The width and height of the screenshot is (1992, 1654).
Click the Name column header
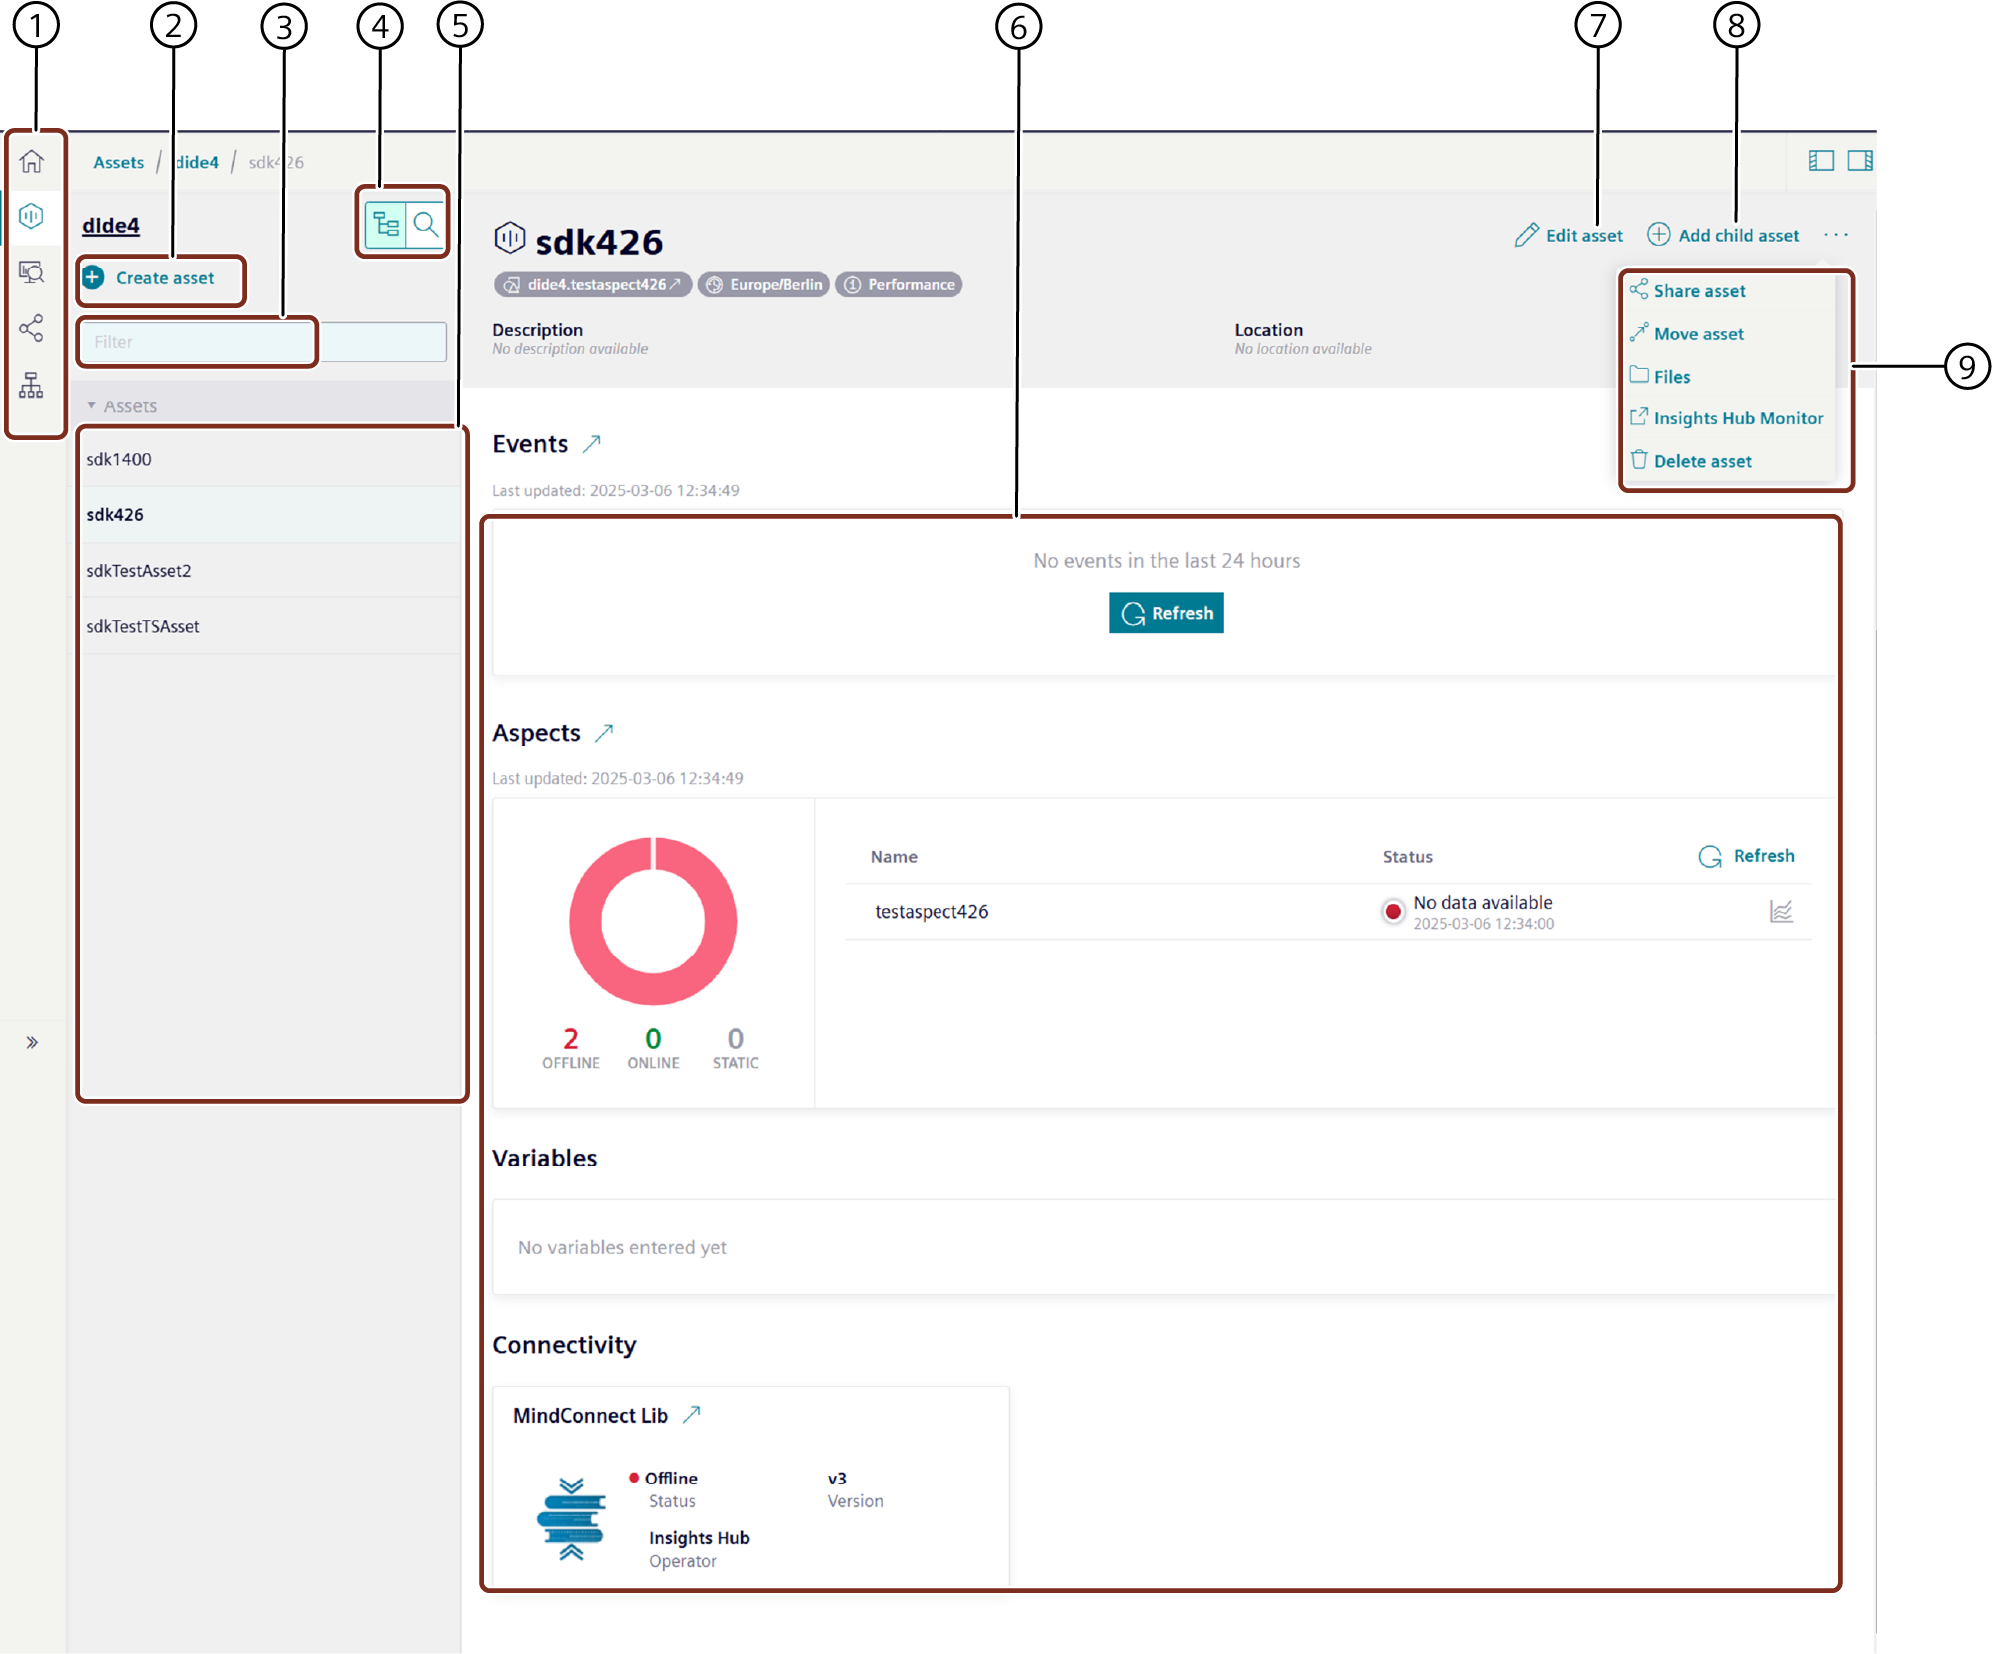(x=894, y=857)
